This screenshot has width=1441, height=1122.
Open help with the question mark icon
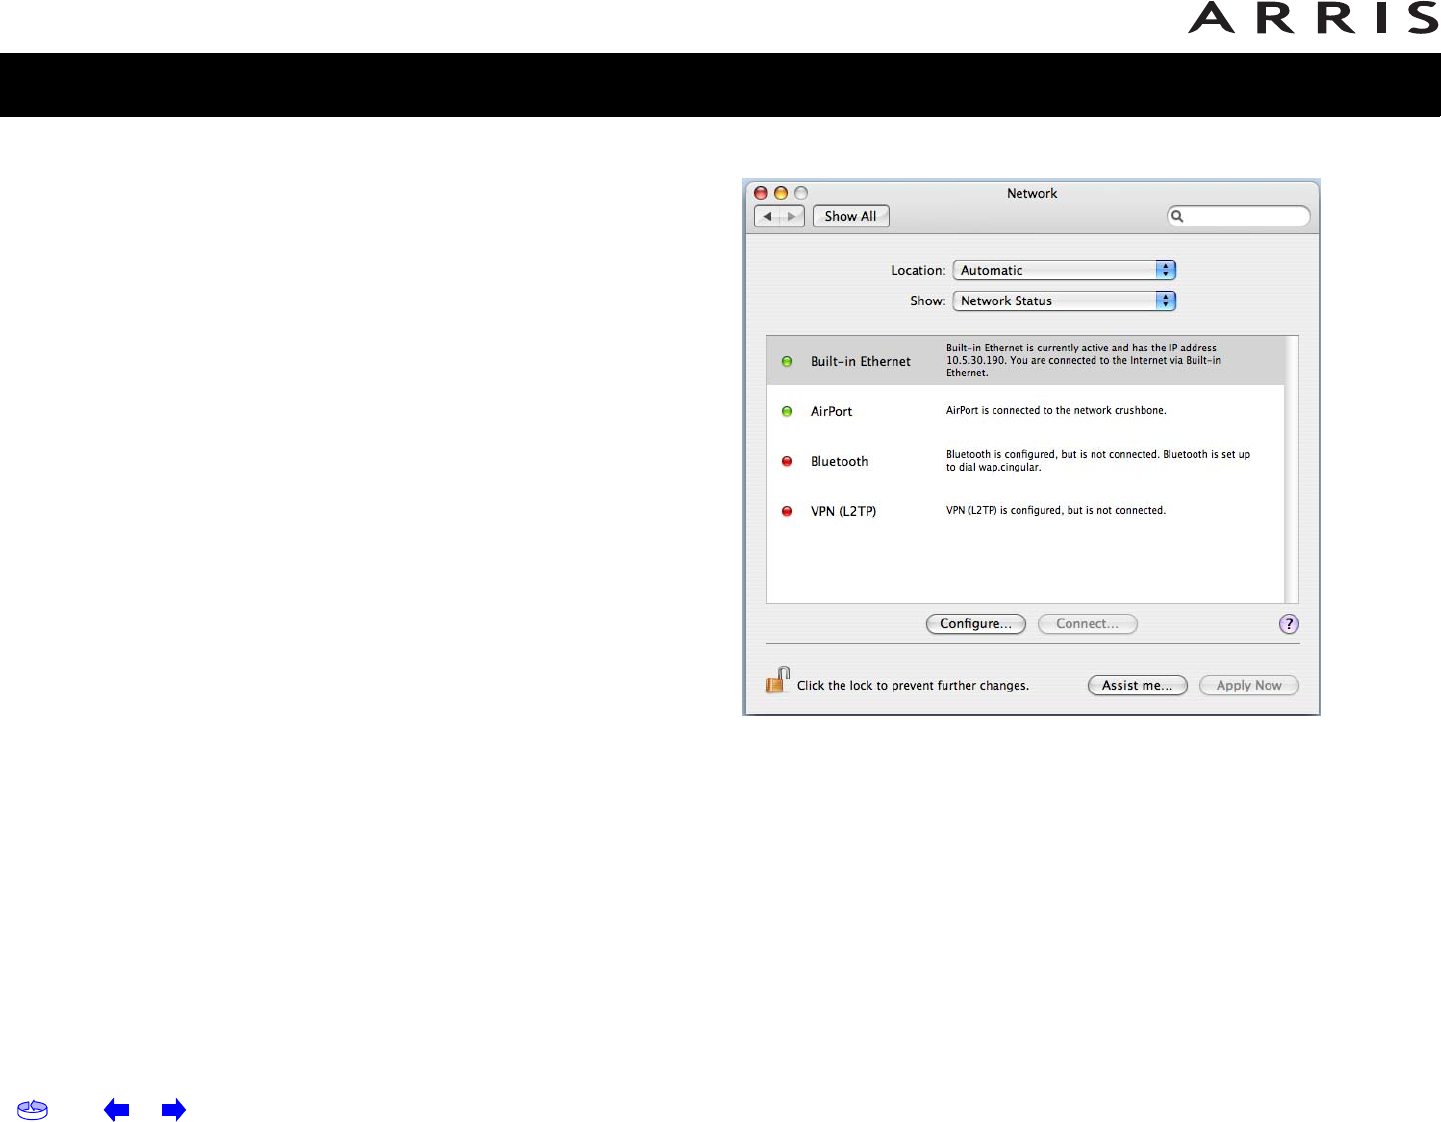(x=1289, y=624)
